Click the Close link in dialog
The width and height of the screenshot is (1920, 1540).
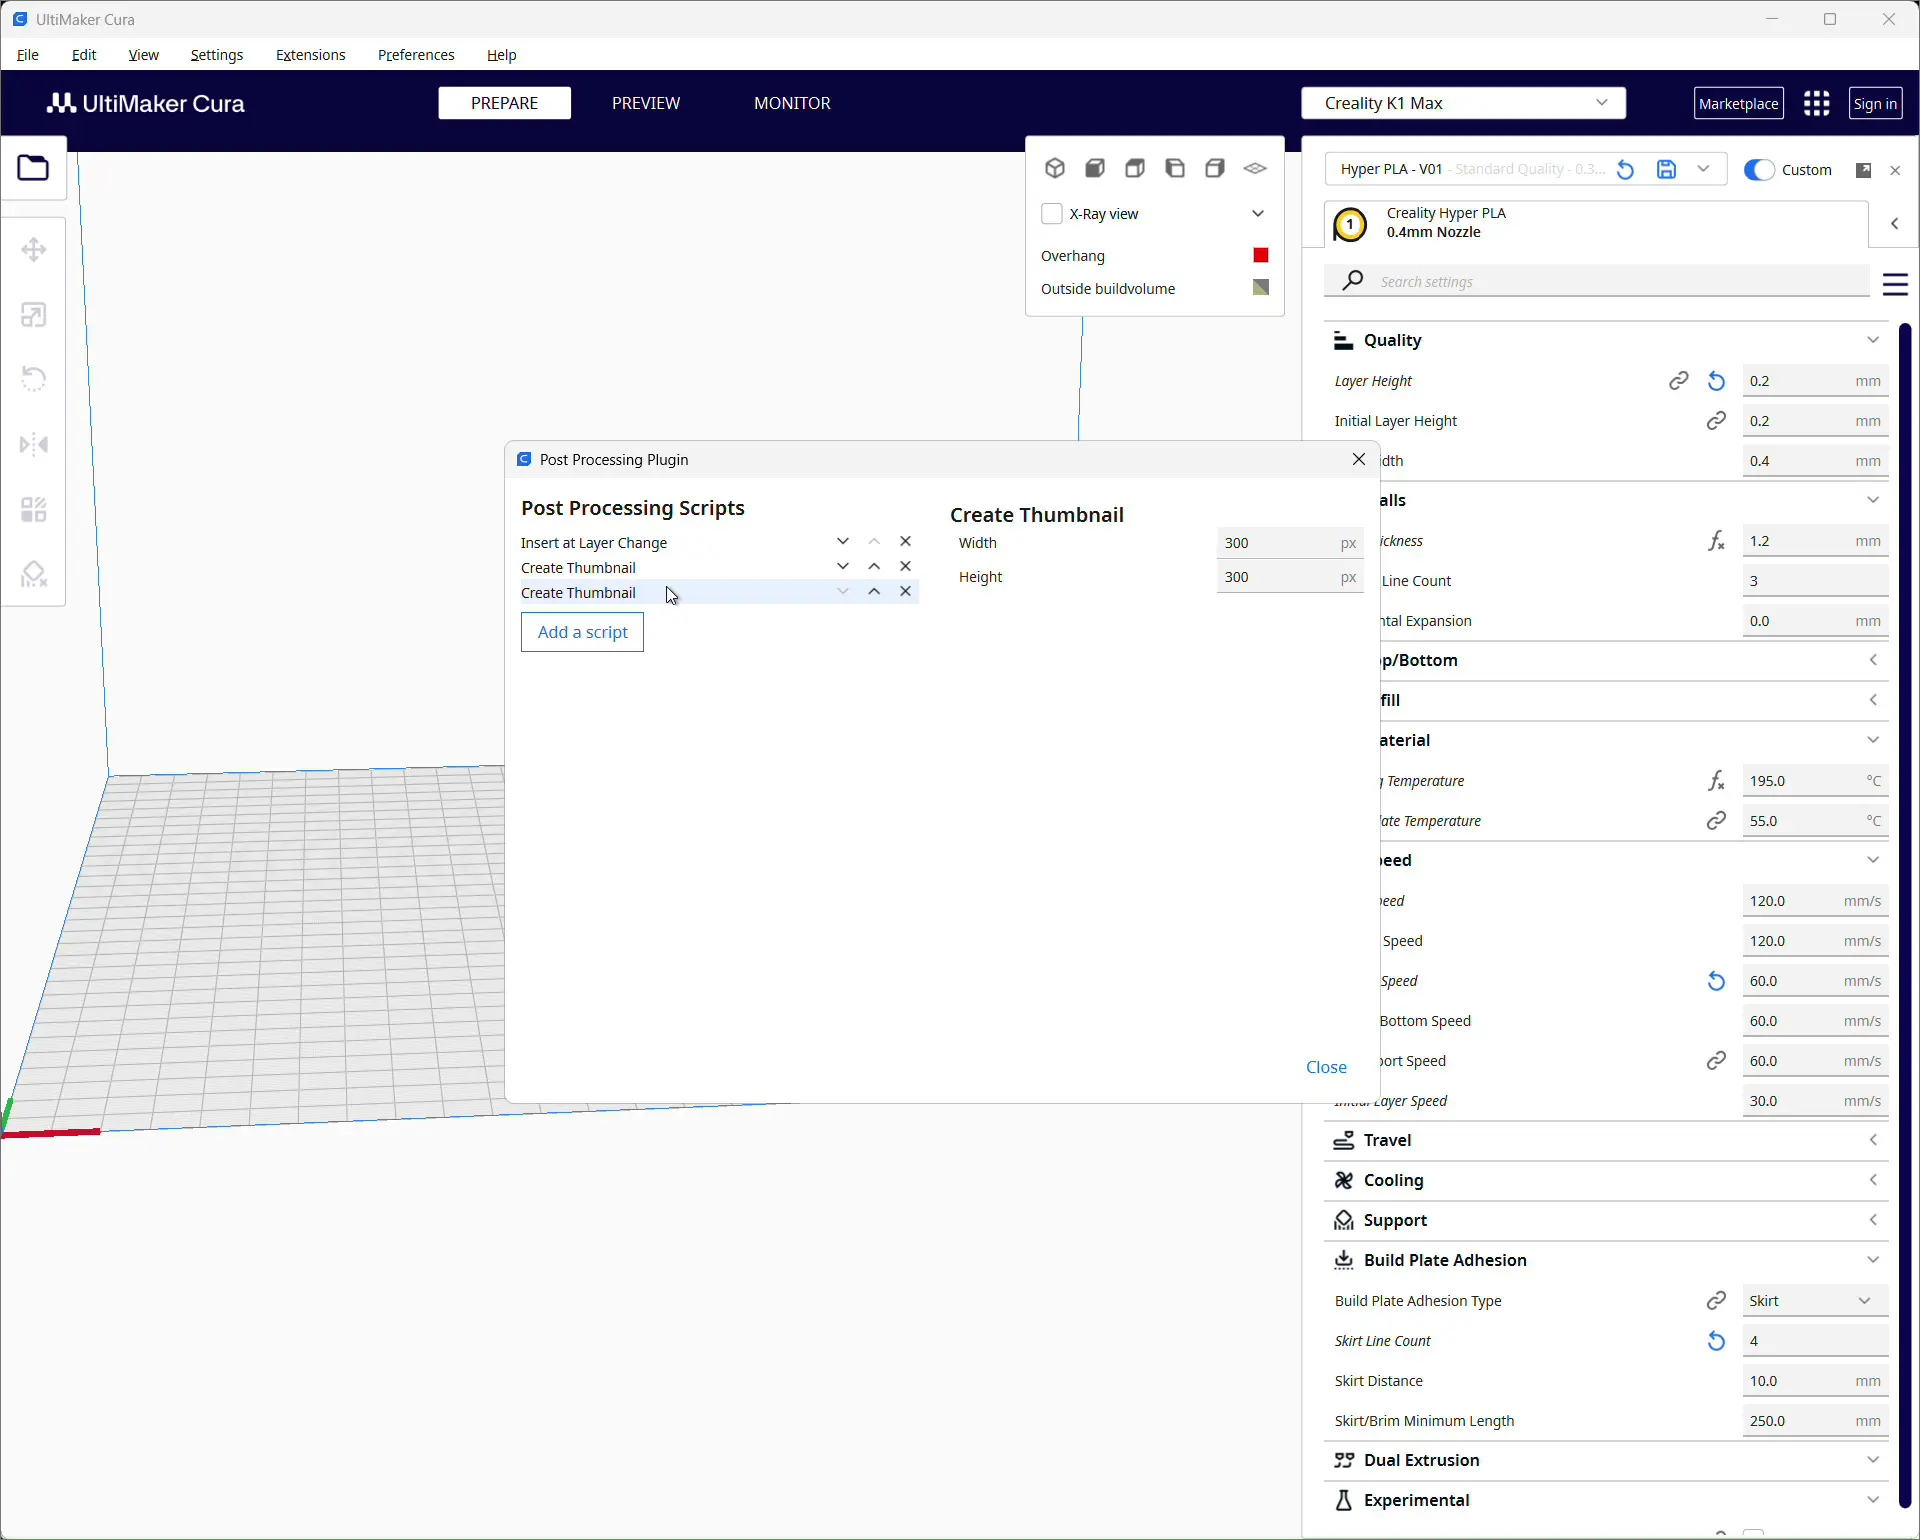click(x=1326, y=1067)
